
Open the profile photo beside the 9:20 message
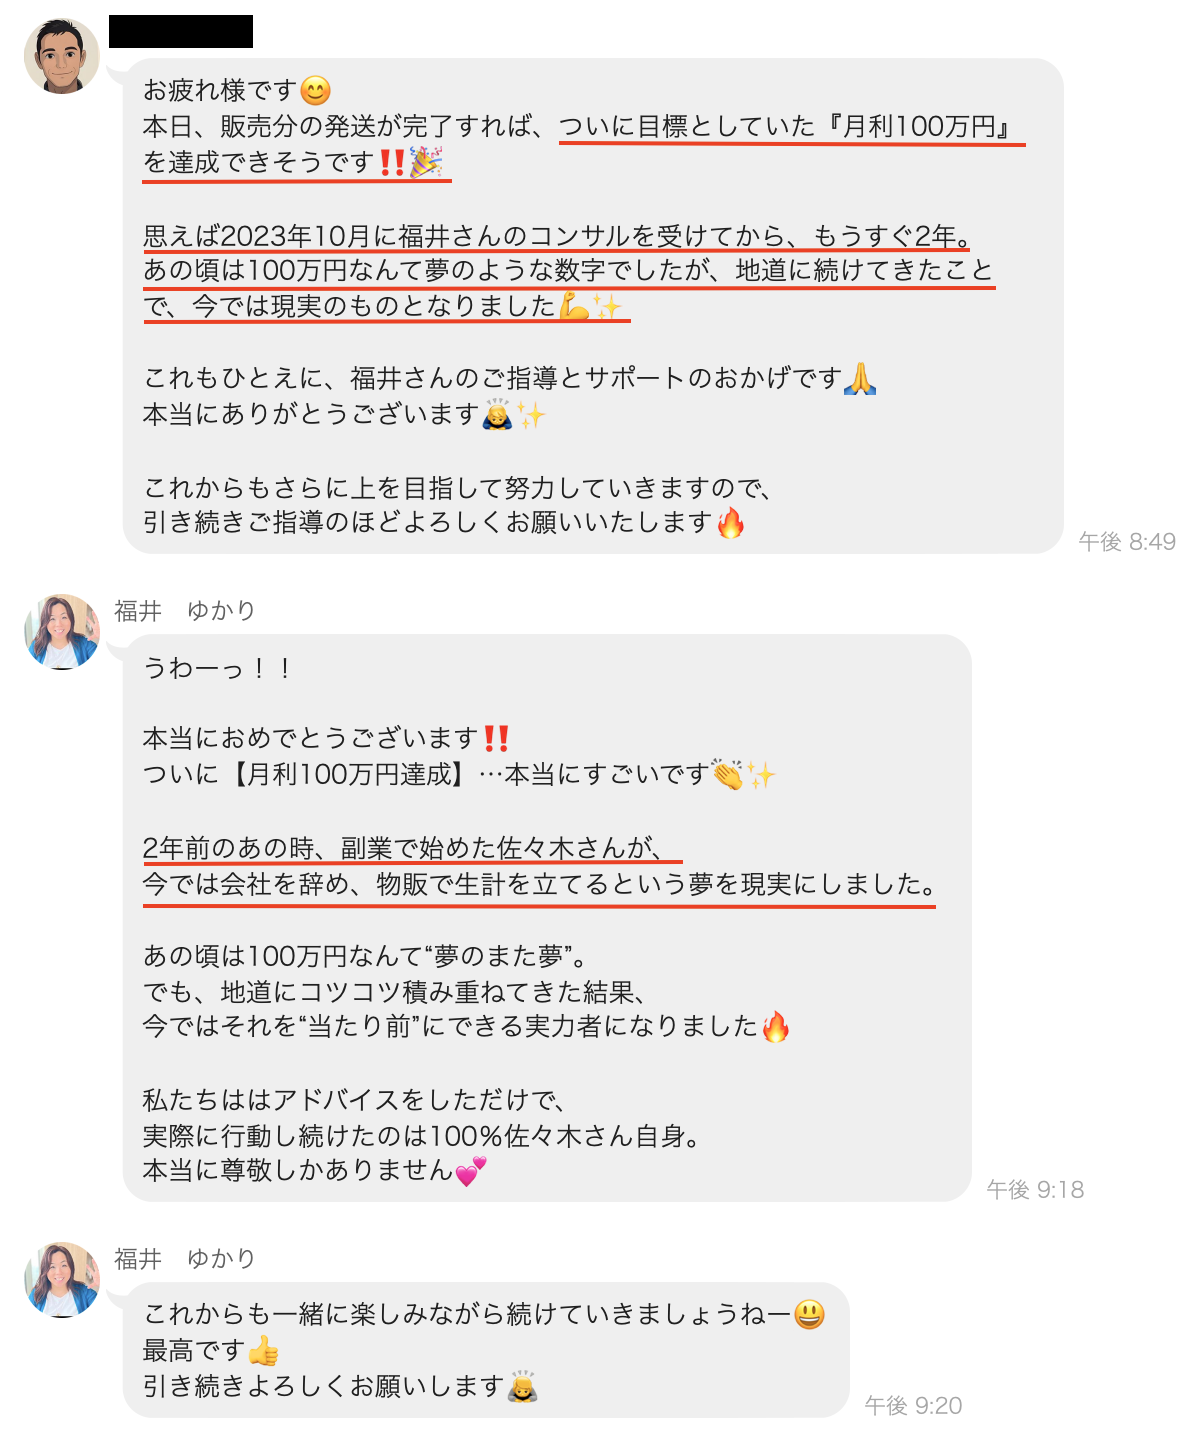click(x=62, y=1280)
